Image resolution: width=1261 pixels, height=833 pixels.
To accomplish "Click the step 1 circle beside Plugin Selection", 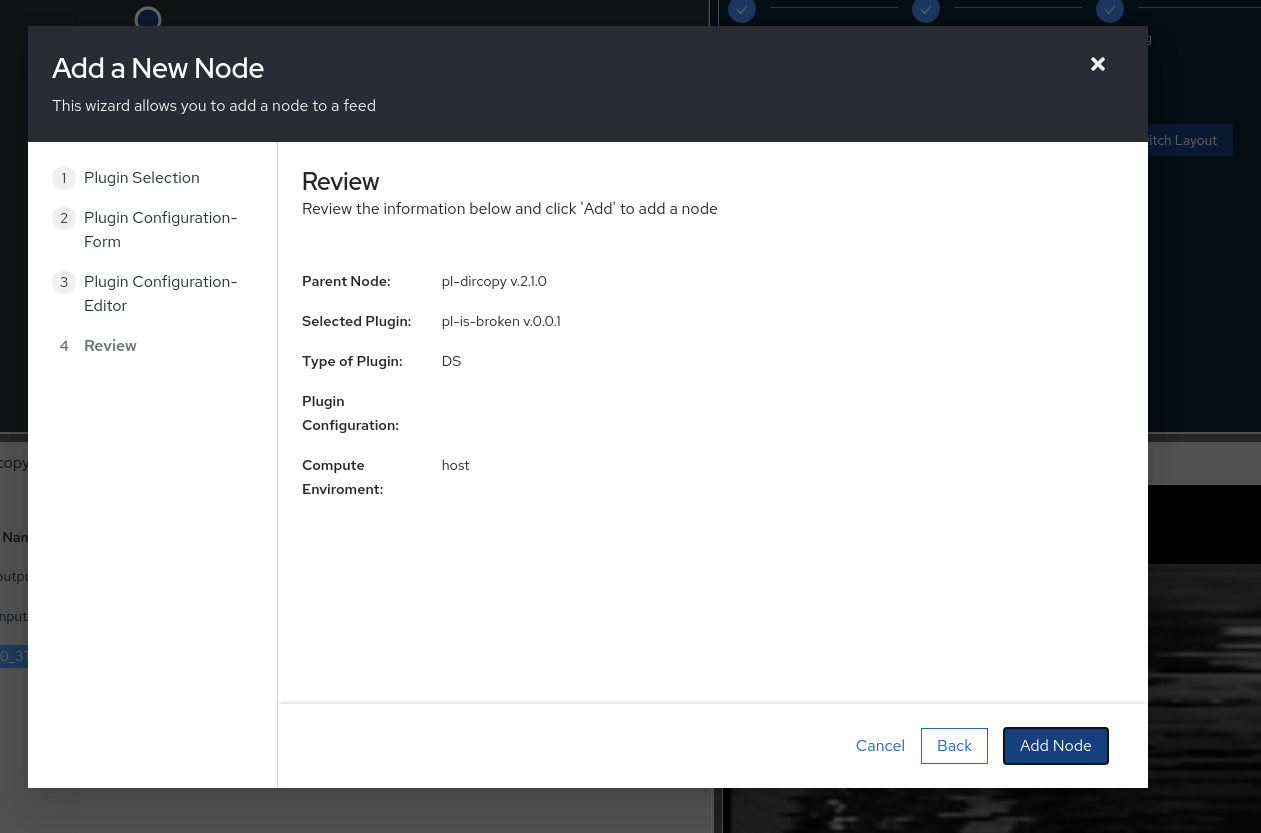I will click(x=64, y=178).
